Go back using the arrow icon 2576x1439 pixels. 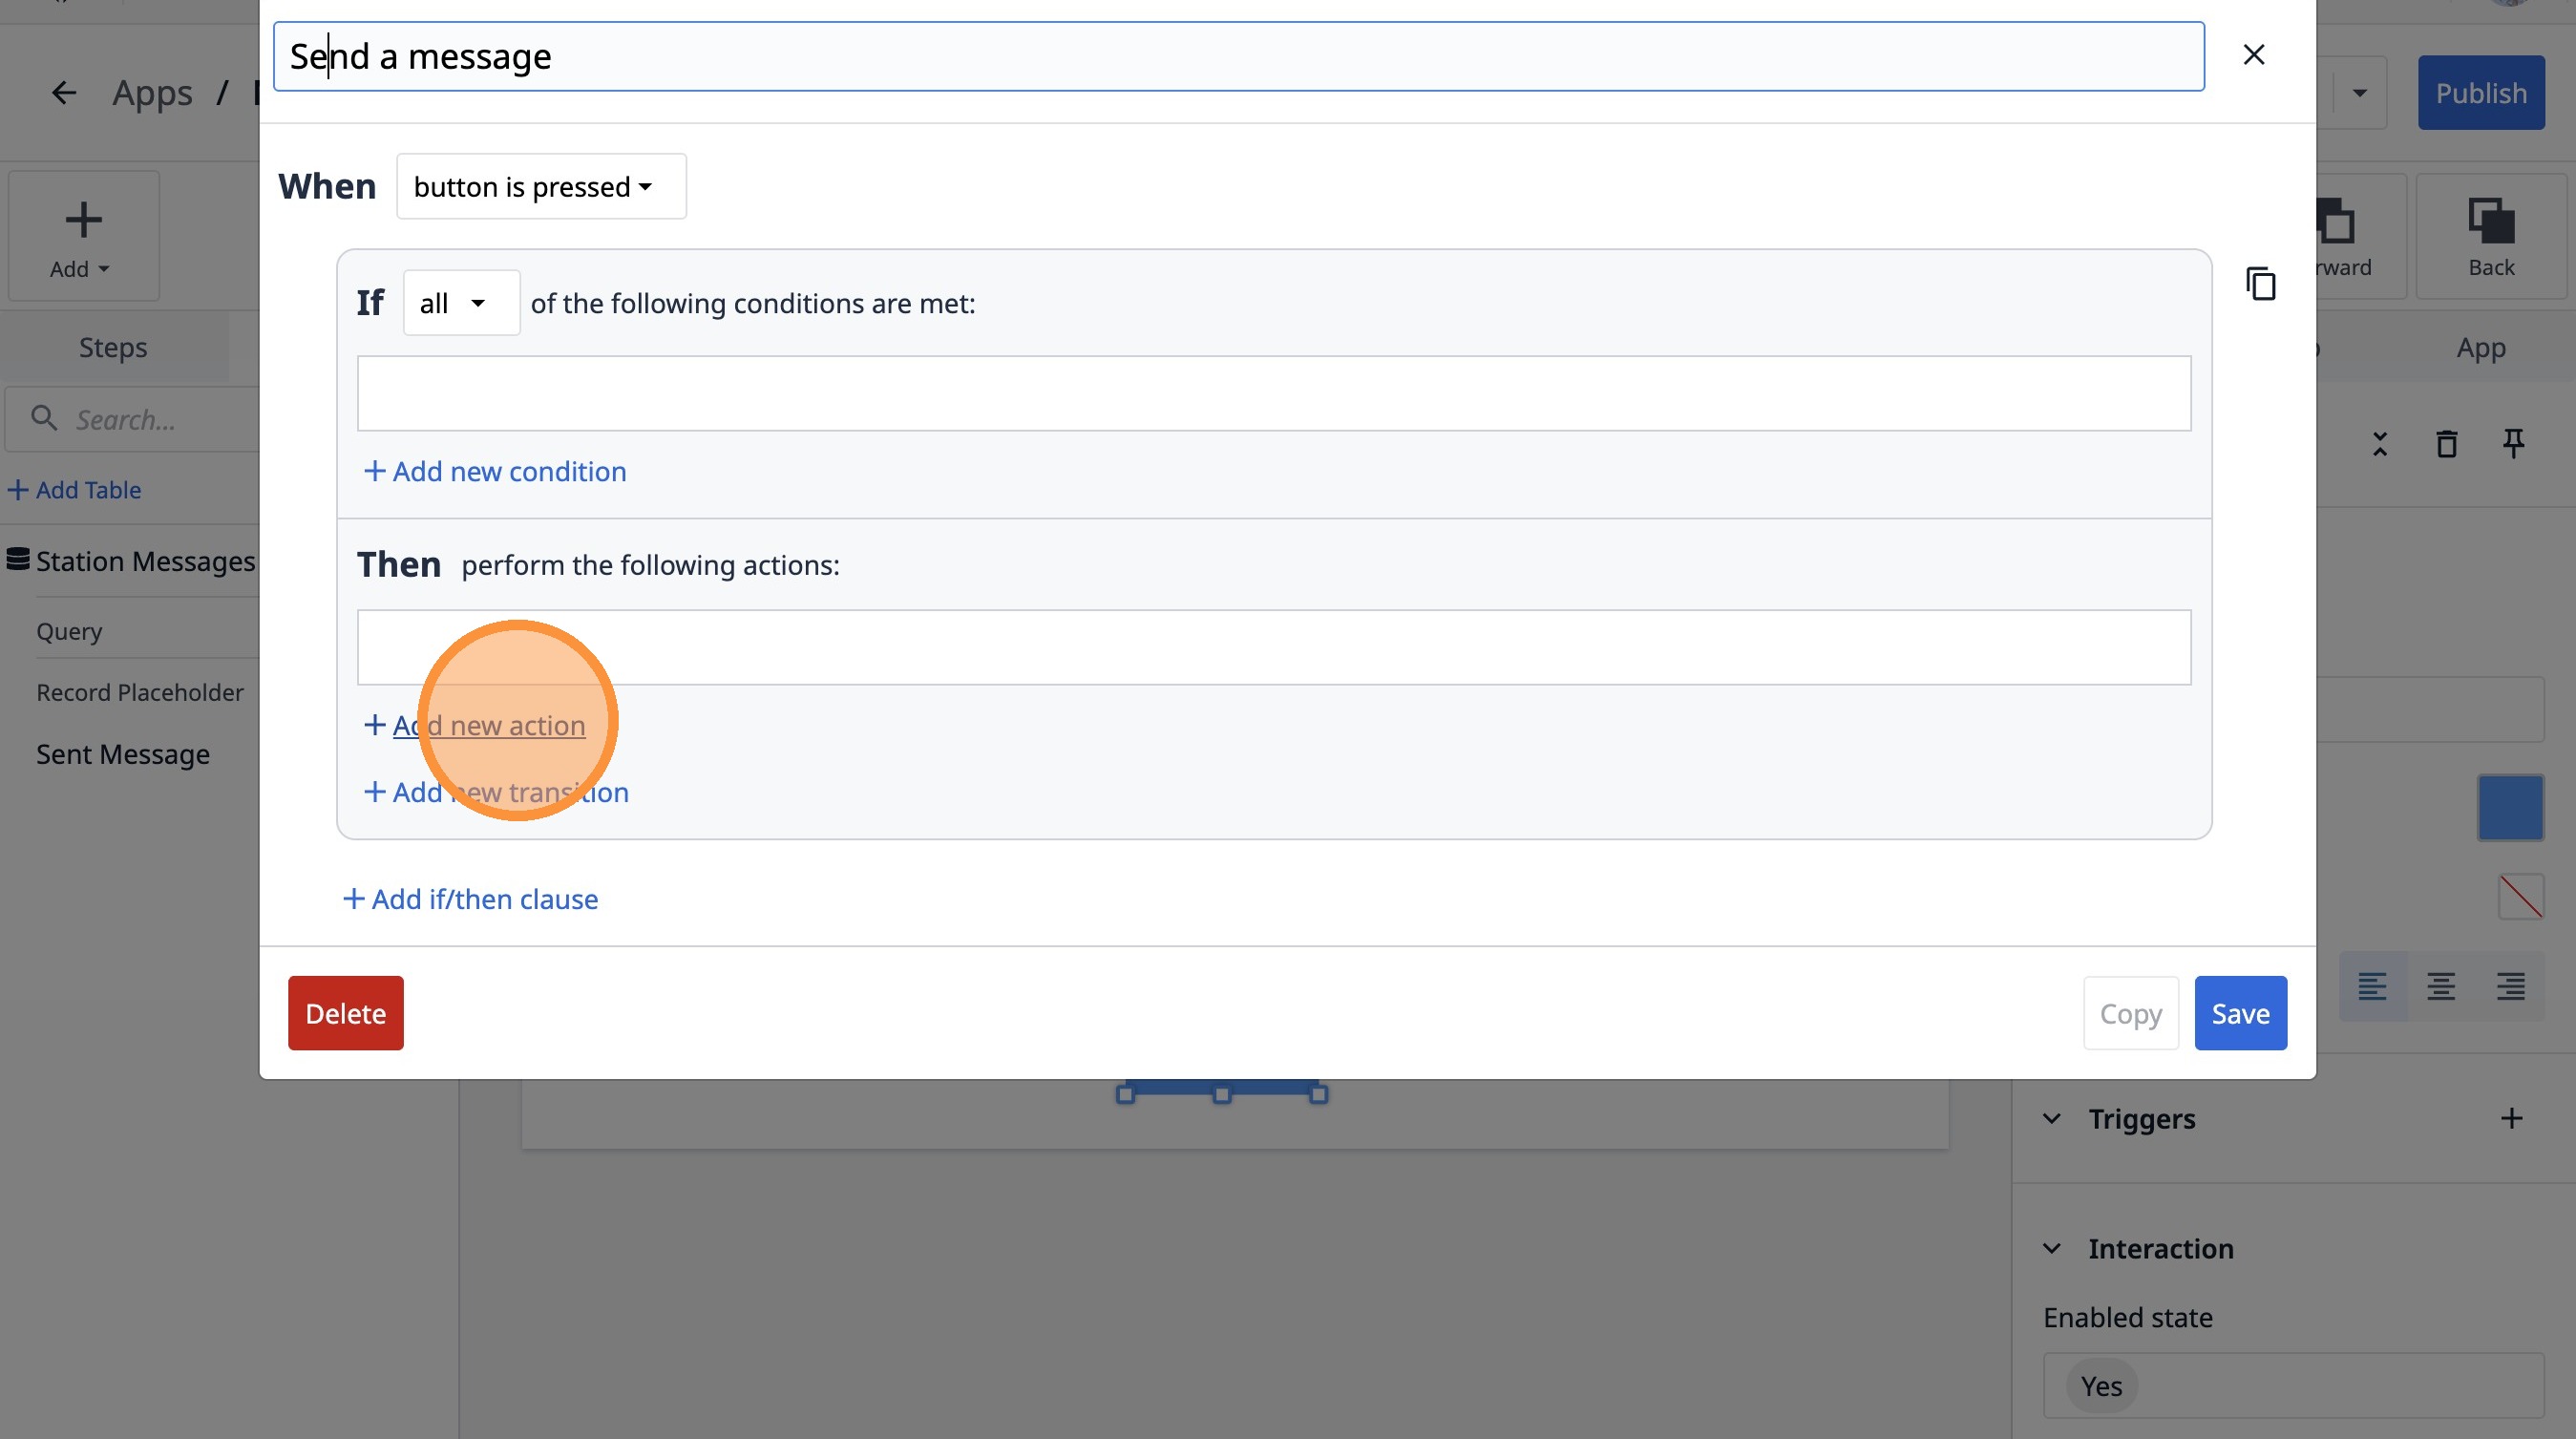coord(64,93)
